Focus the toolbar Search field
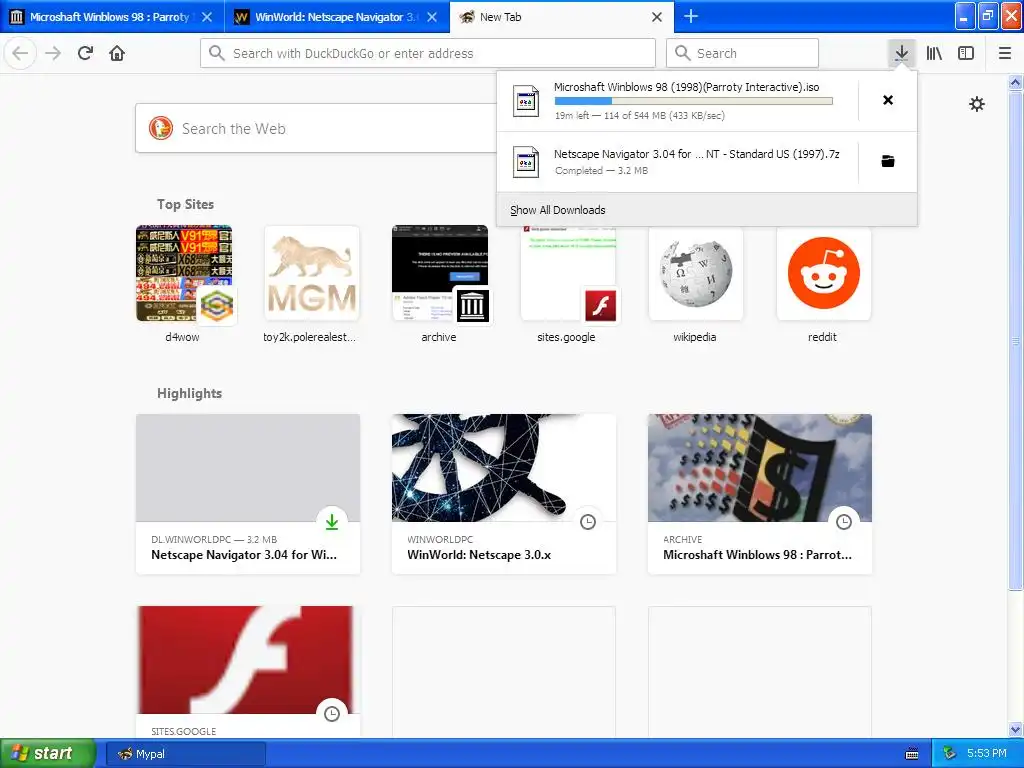The width and height of the screenshot is (1024, 768). (743, 53)
